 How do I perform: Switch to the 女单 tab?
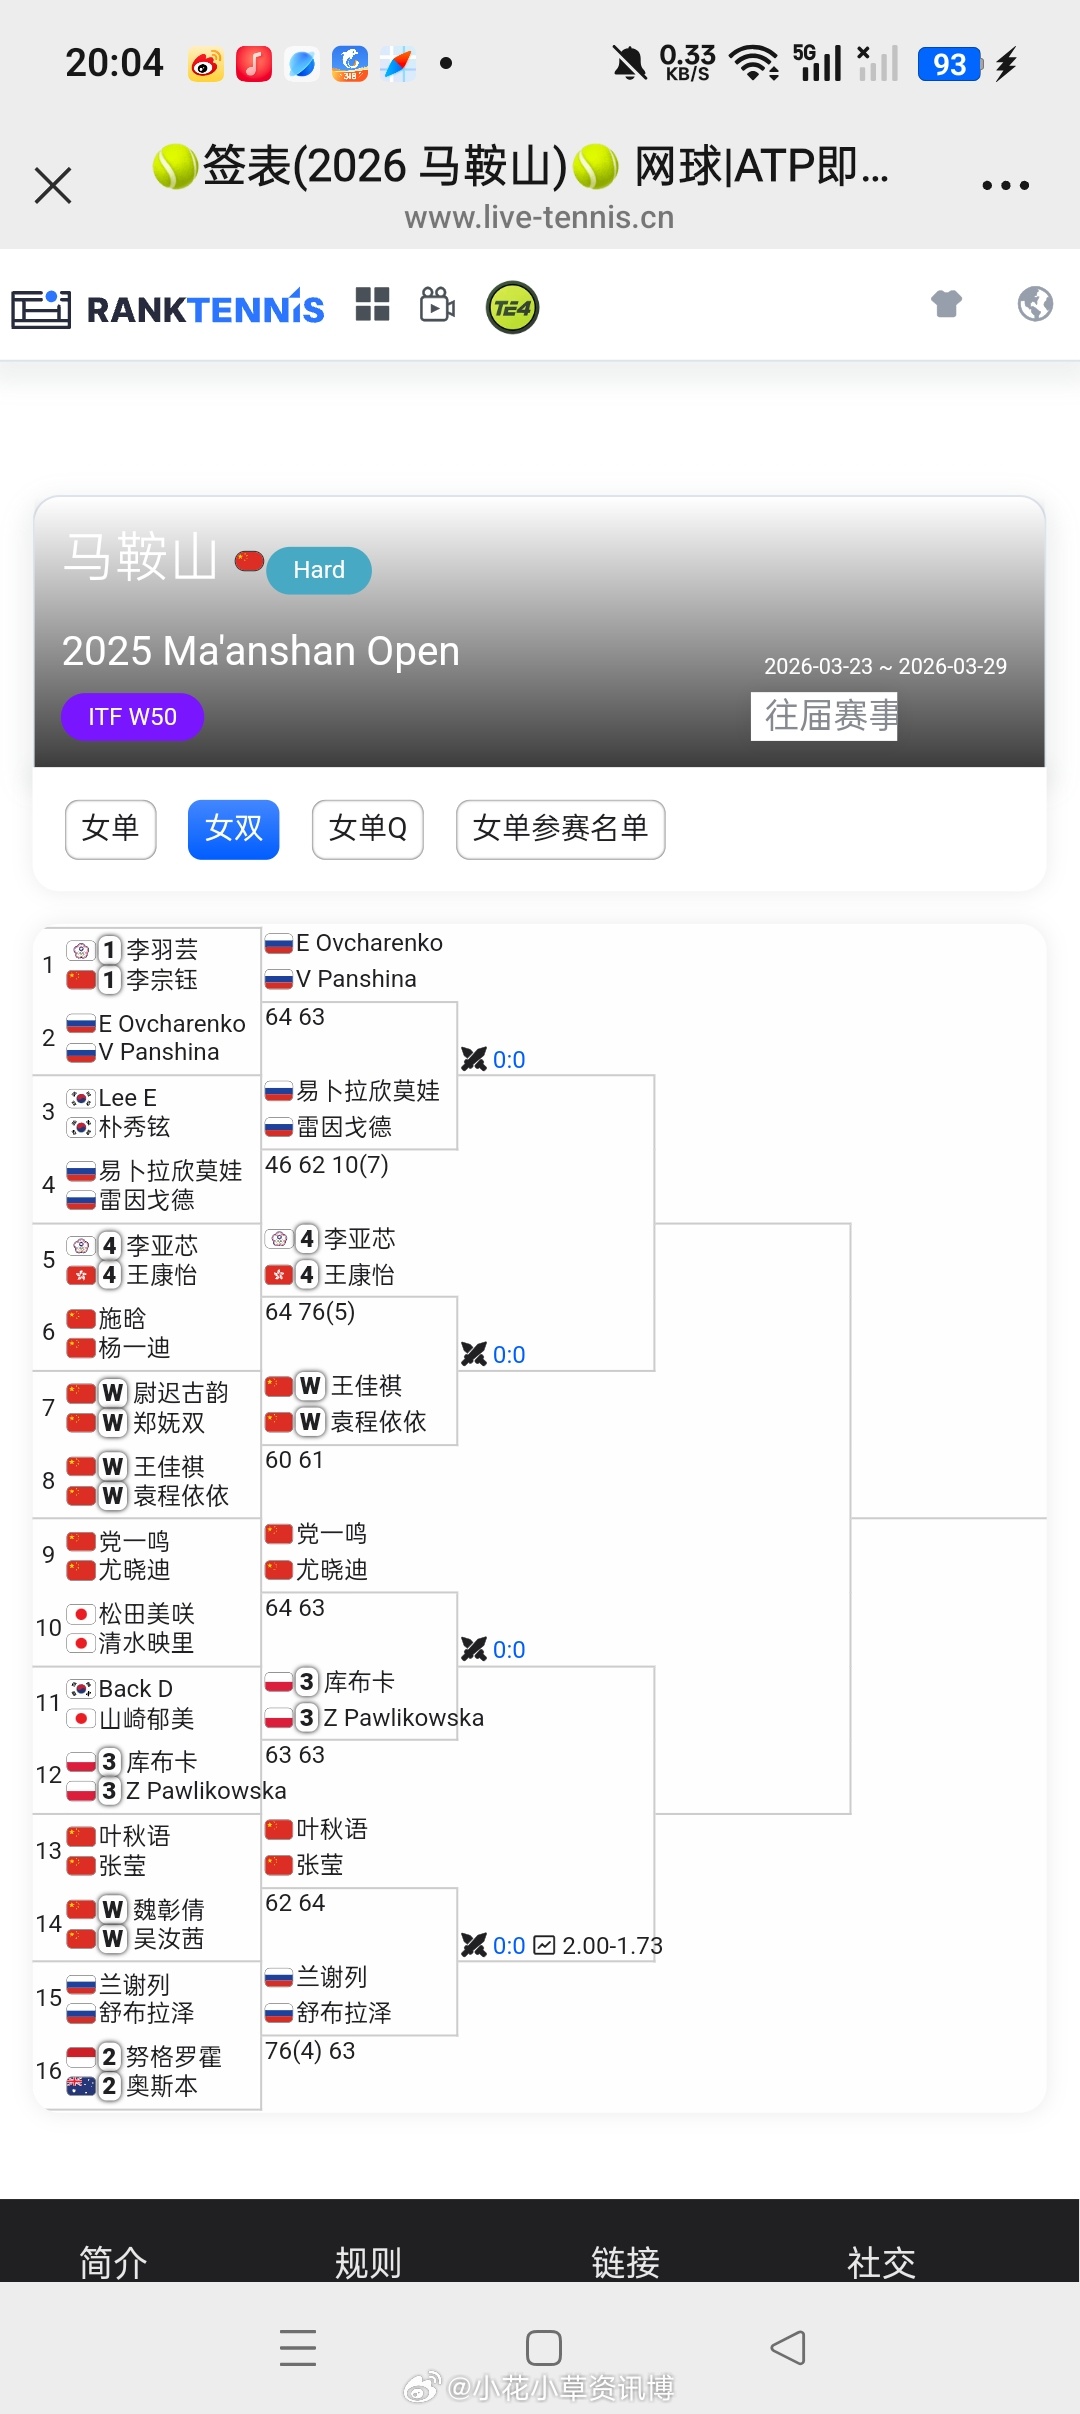tap(110, 829)
